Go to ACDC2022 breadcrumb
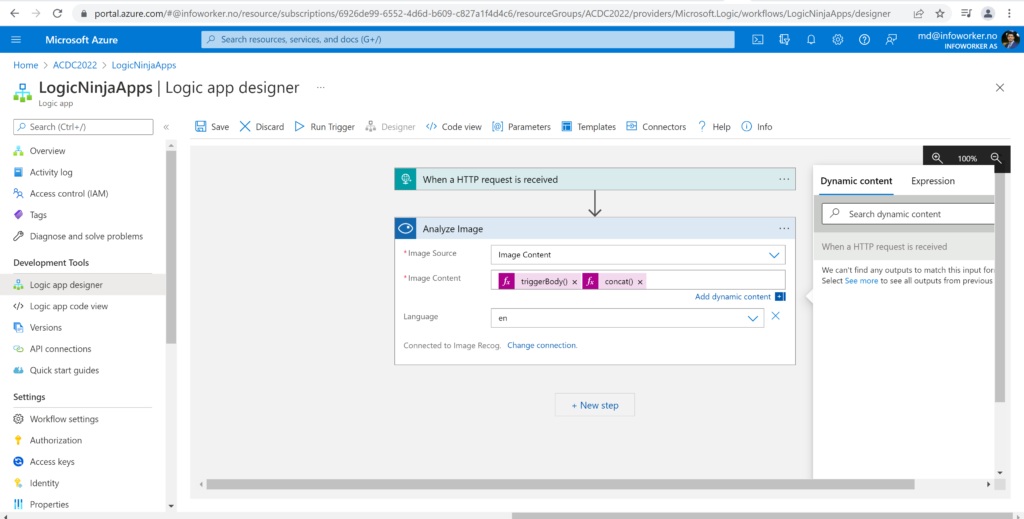The height and width of the screenshot is (519, 1024). pyautogui.click(x=75, y=65)
